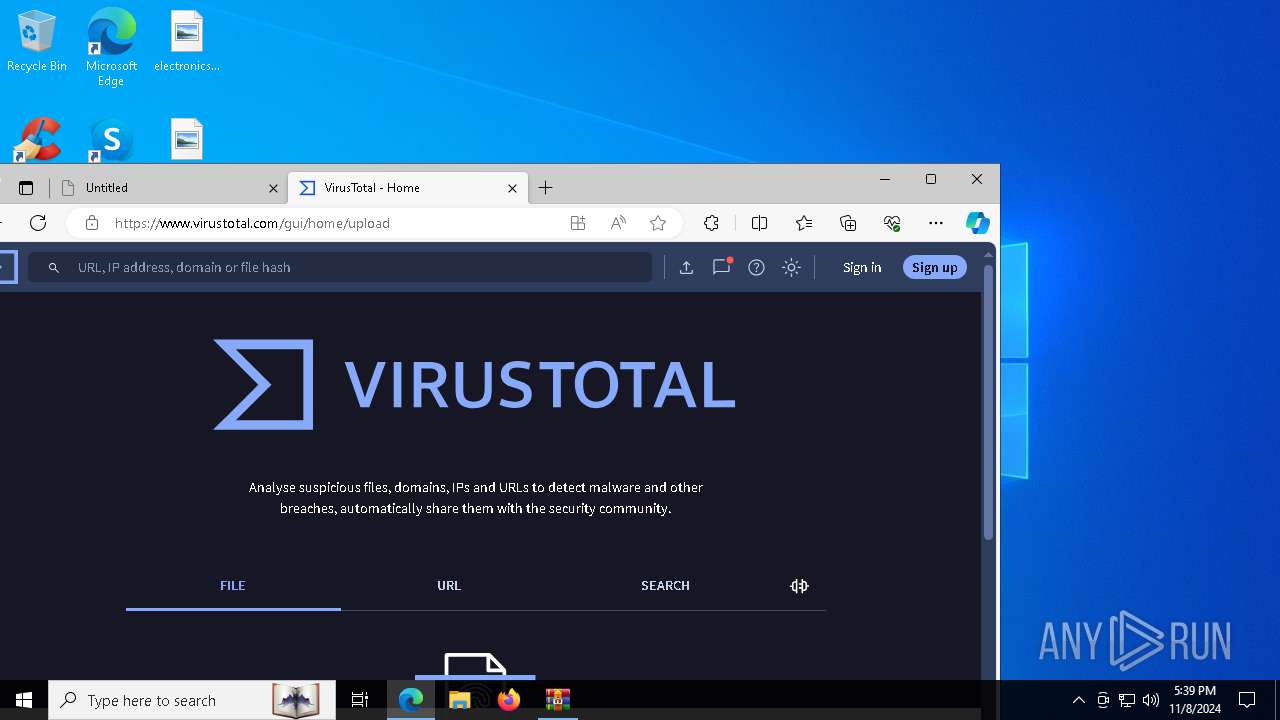Click the Edge taskbar icon

[411, 700]
